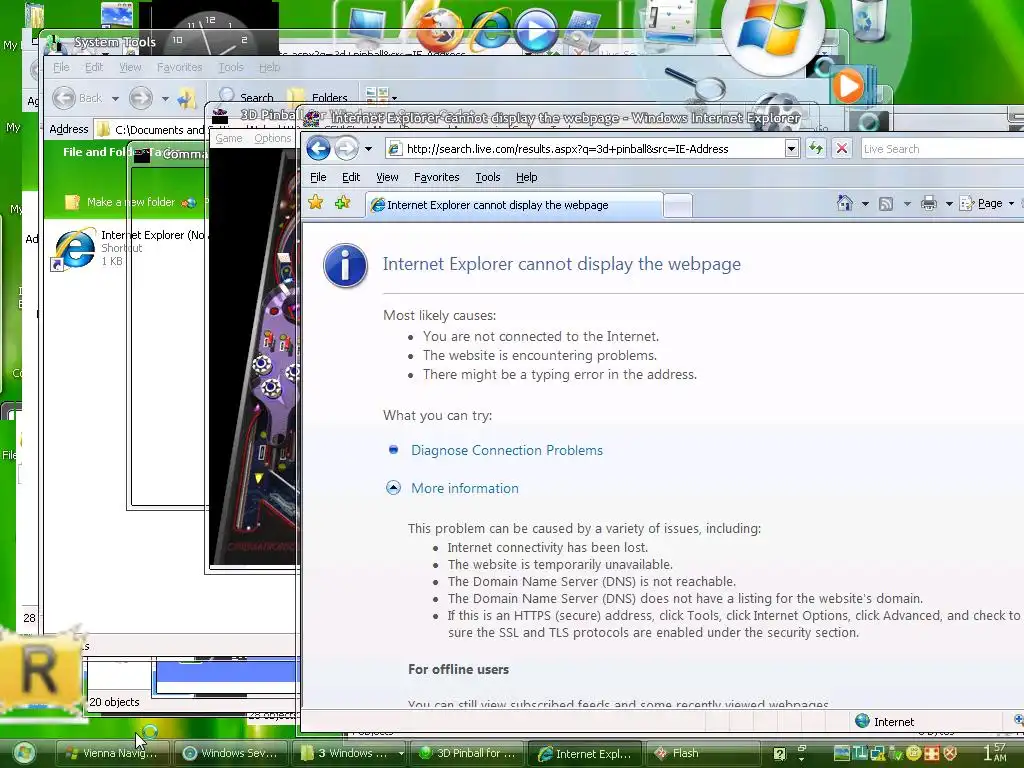Click the Forward arrow in Internet Explorer
1024x768 pixels.
[346, 149]
